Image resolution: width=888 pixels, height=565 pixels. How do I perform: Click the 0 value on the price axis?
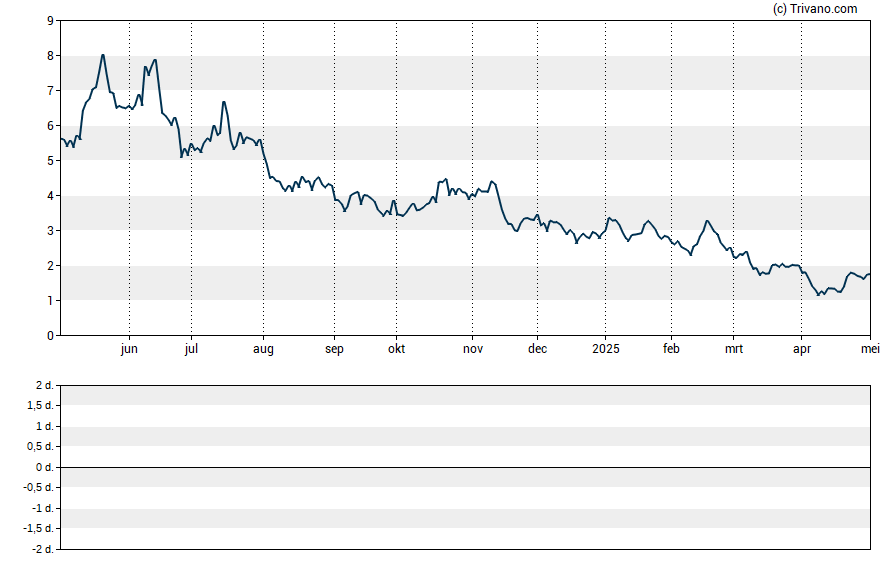click(50, 336)
